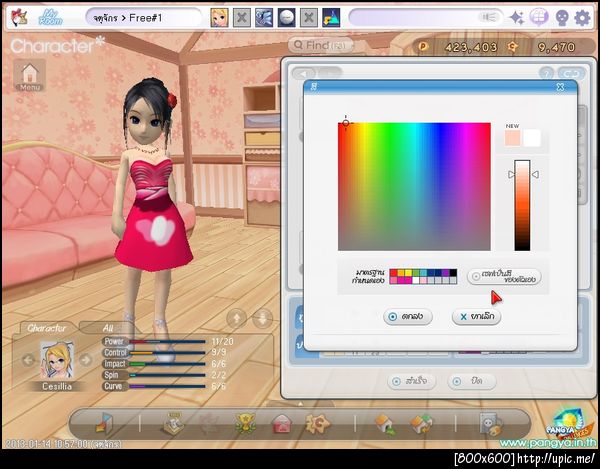600x469 pixels.
Task: Click the orange house with swap arrows
Action: click(421, 424)
